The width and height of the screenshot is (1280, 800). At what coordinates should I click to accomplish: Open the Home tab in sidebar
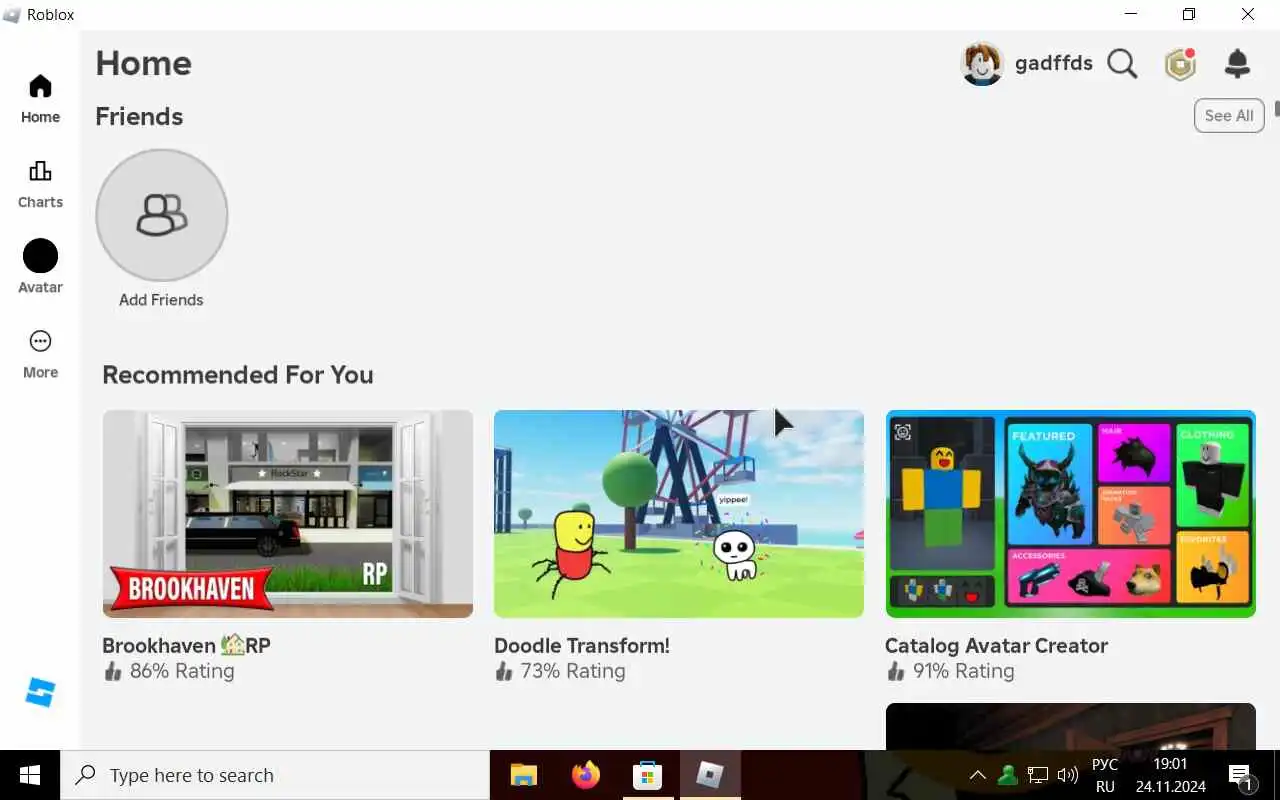click(40, 99)
